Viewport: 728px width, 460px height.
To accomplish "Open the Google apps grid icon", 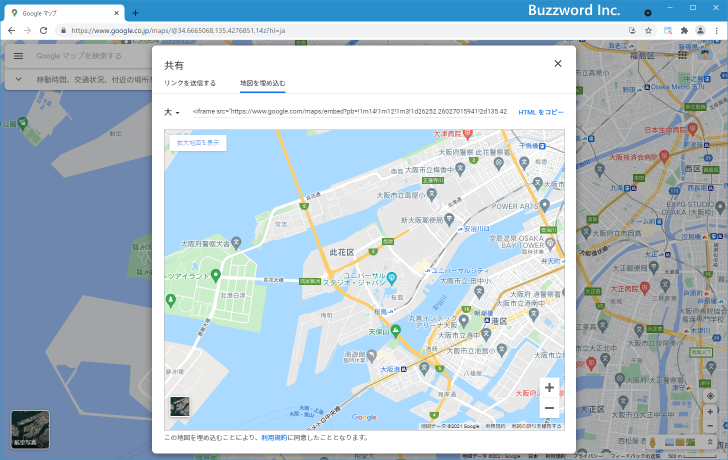I will 682,55.
